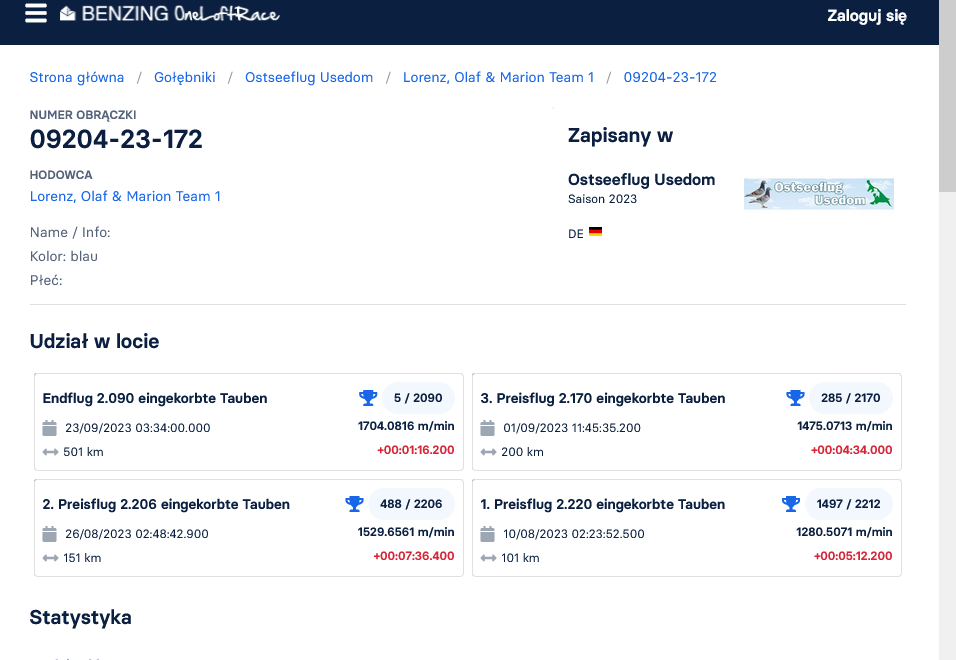Click the distance arrow icon showing 501 km
The width and height of the screenshot is (956, 660).
click(x=50, y=452)
